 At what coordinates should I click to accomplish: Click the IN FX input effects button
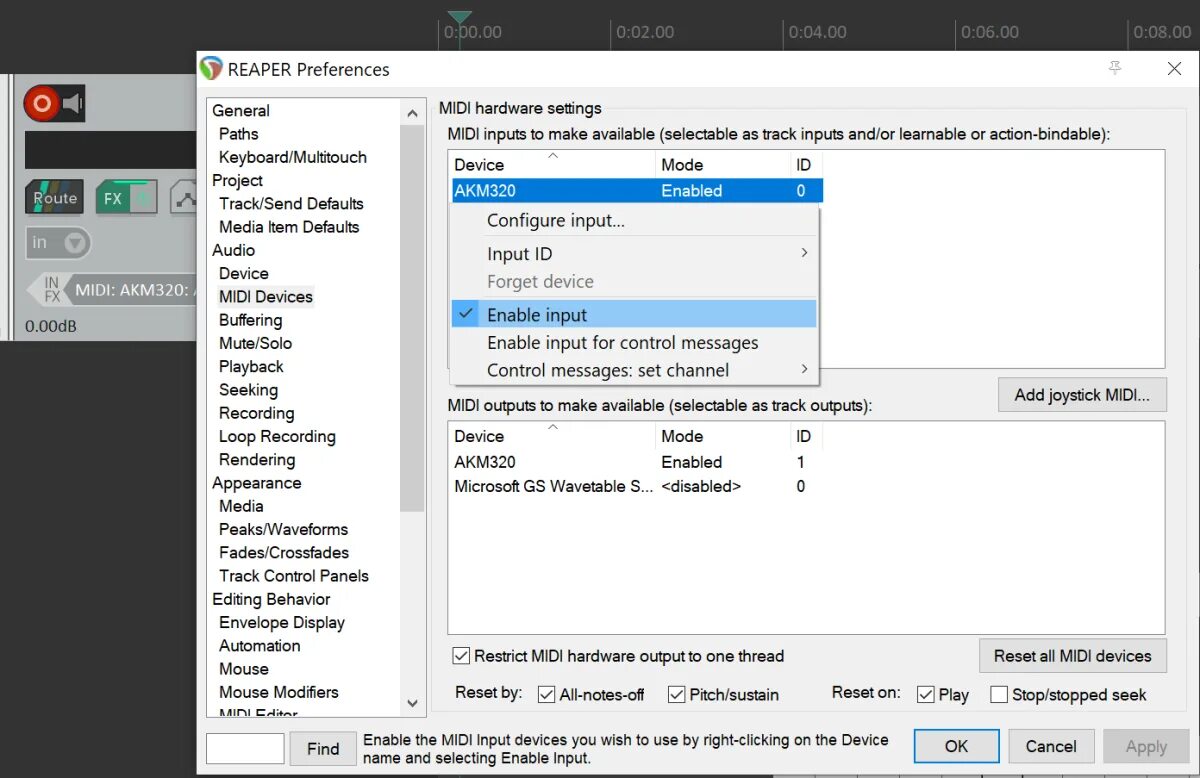click(52, 290)
